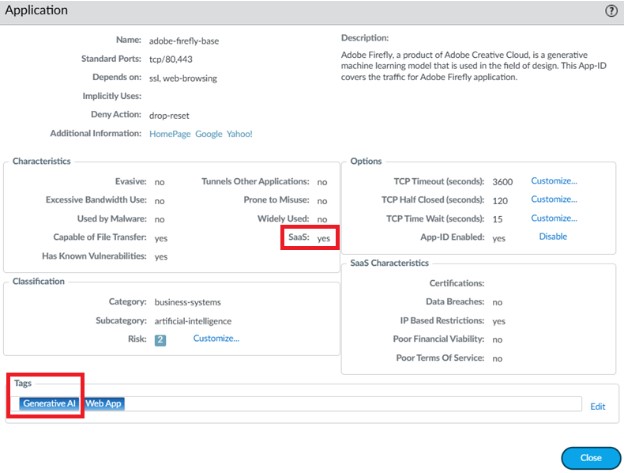This screenshot has height=473, width=625.
Task: Open the Google additional information link
Action: [208, 134]
